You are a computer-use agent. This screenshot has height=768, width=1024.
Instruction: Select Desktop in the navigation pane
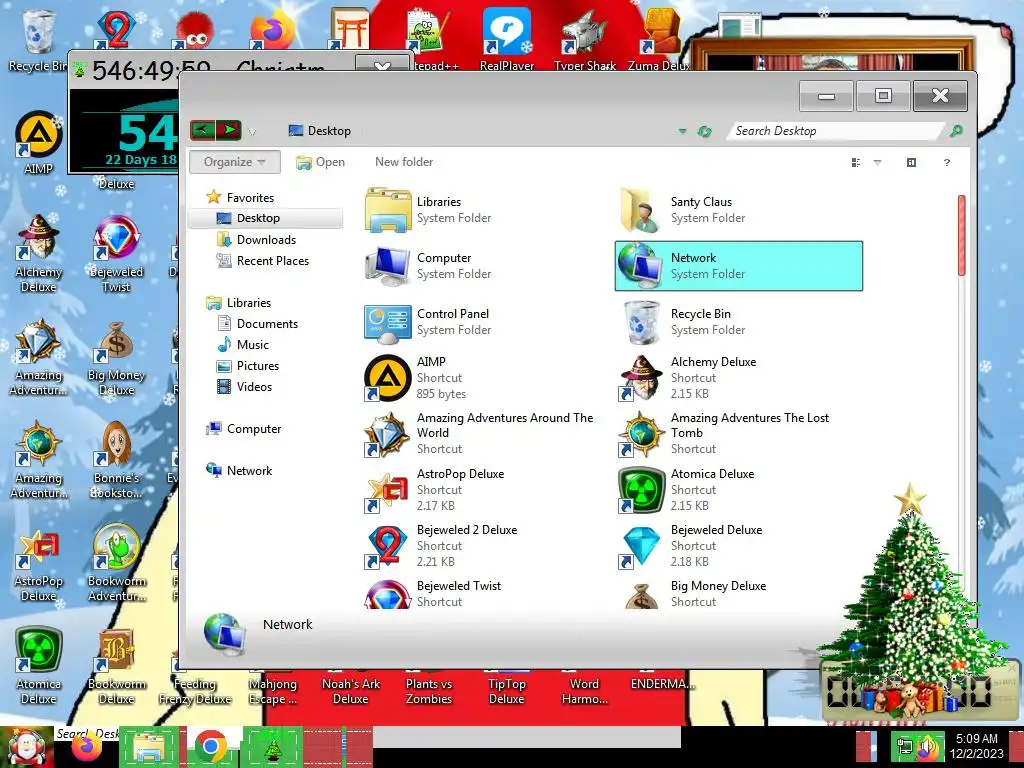pos(264,218)
